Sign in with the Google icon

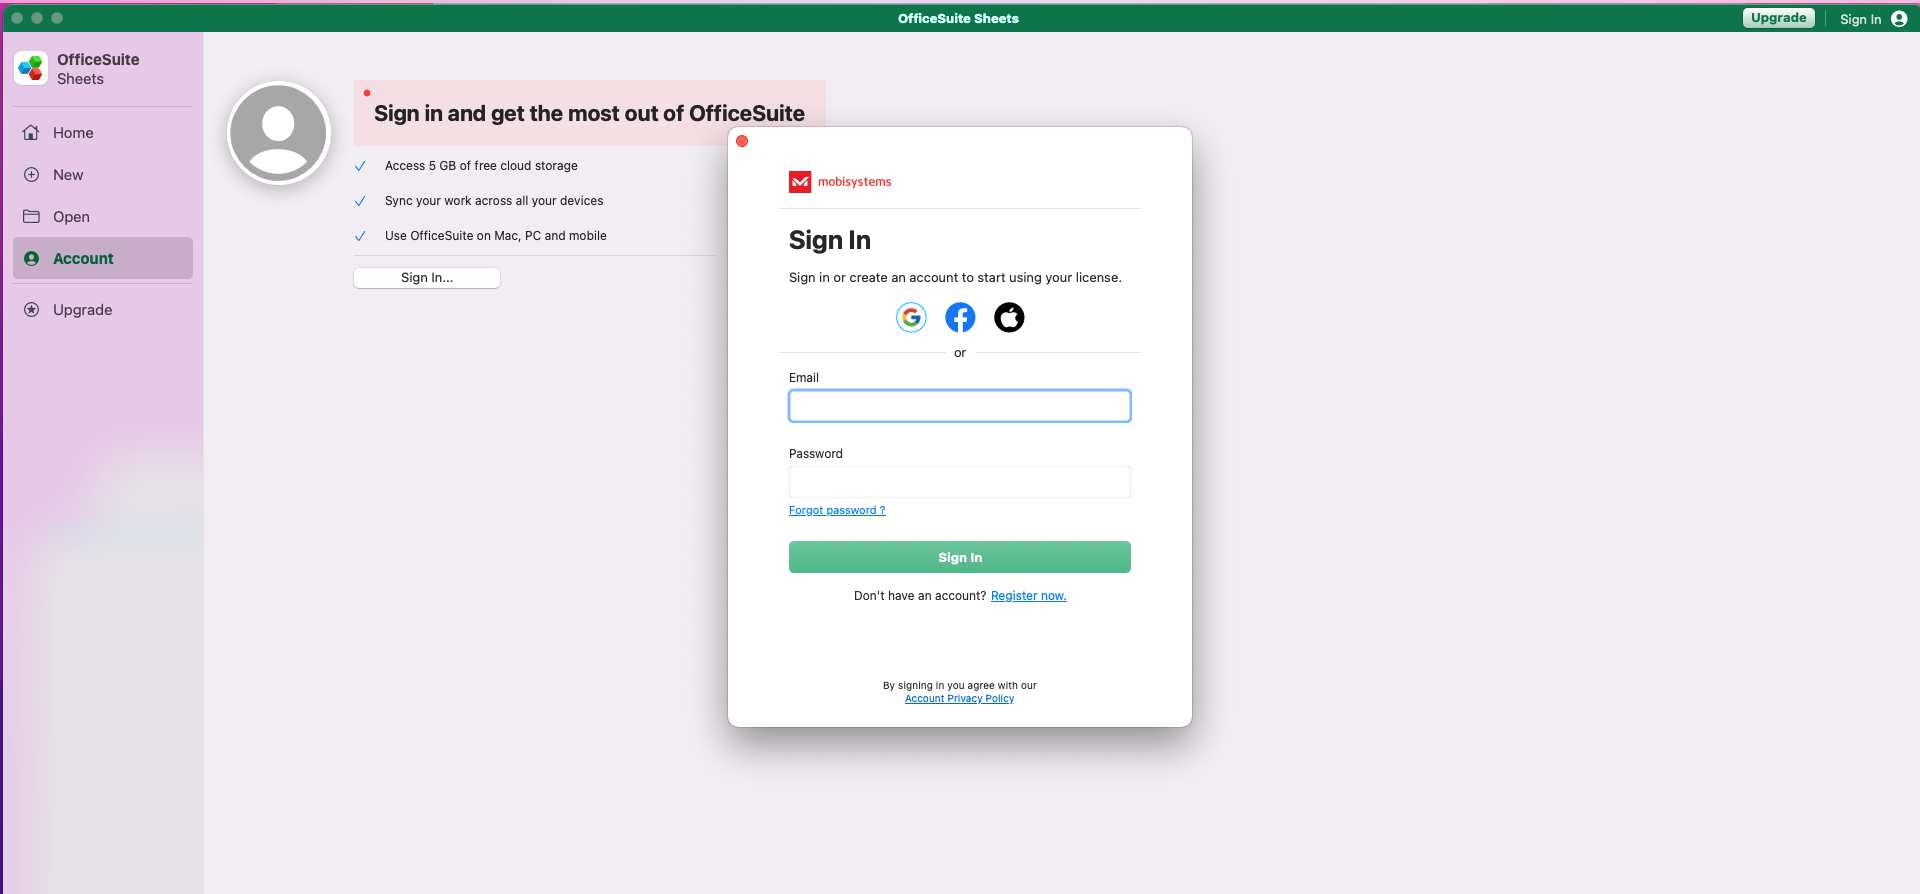[911, 318]
